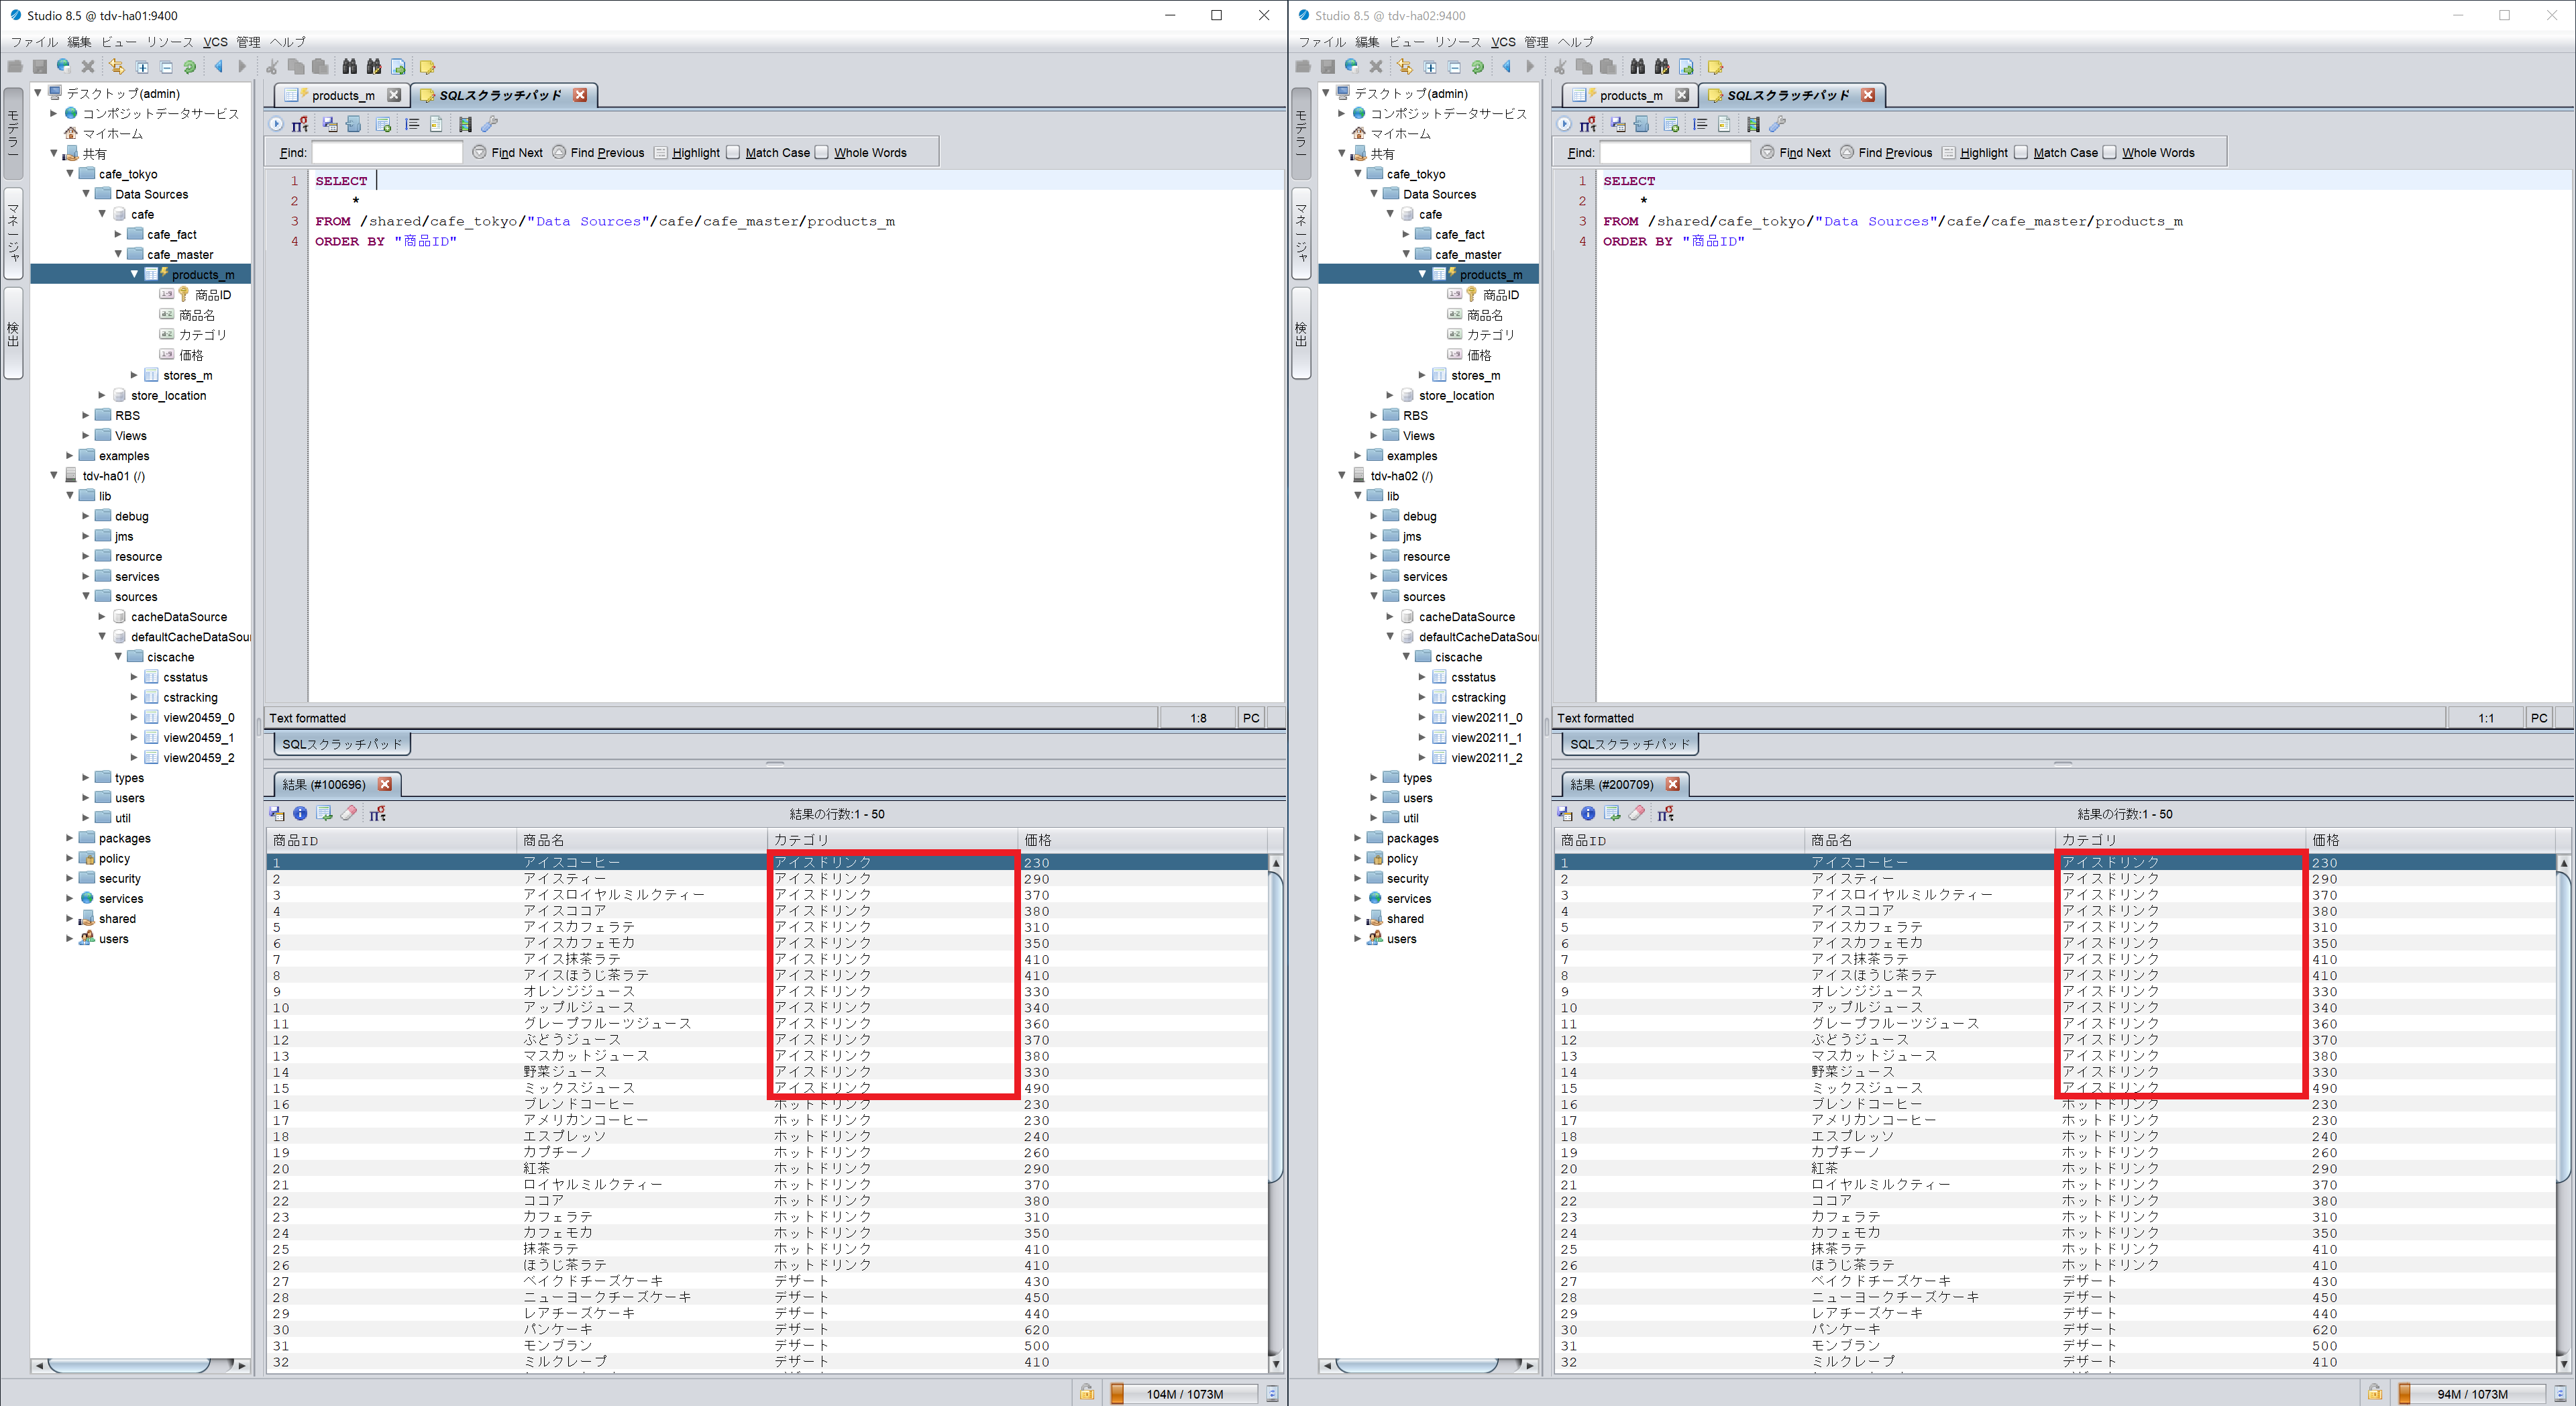Collapse tdv-ha01 node in left tree
The width and height of the screenshot is (2576, 1406).
(x=54, y=476)
